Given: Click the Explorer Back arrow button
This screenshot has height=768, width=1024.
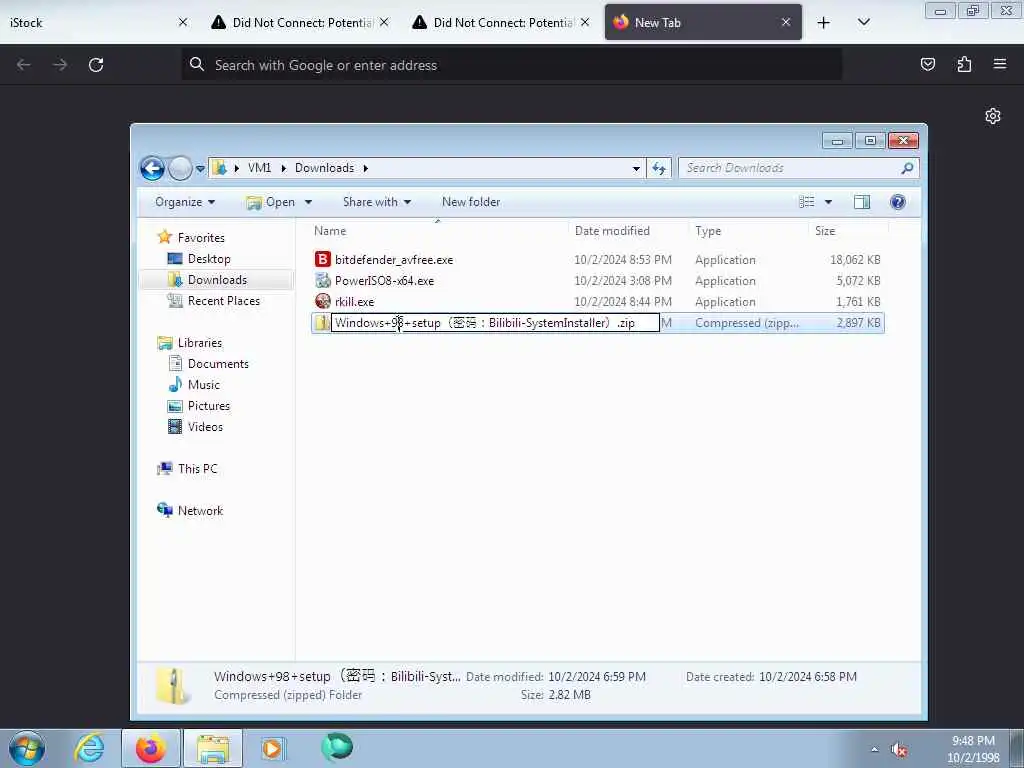Looking at the screenshot, I should coord(152,168).
